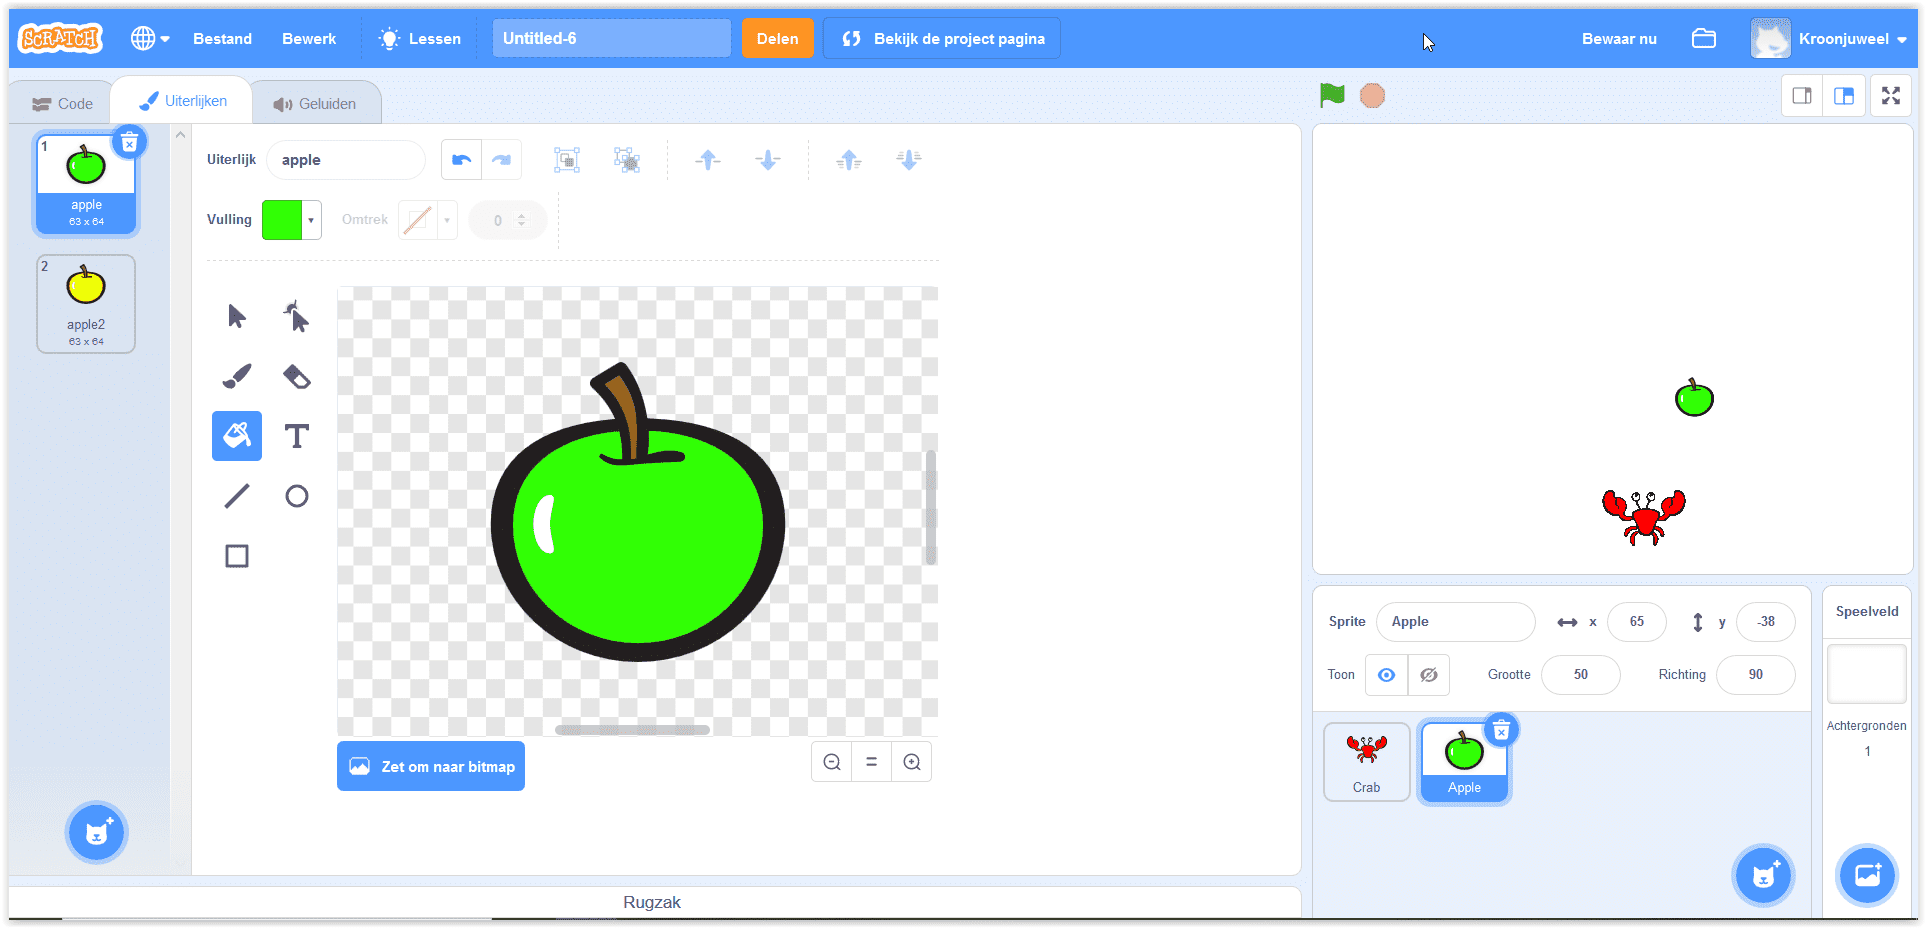Select the Rectangle tool
The height and width of the screenshot is (928, 1926).
click(x=237, y=556)
